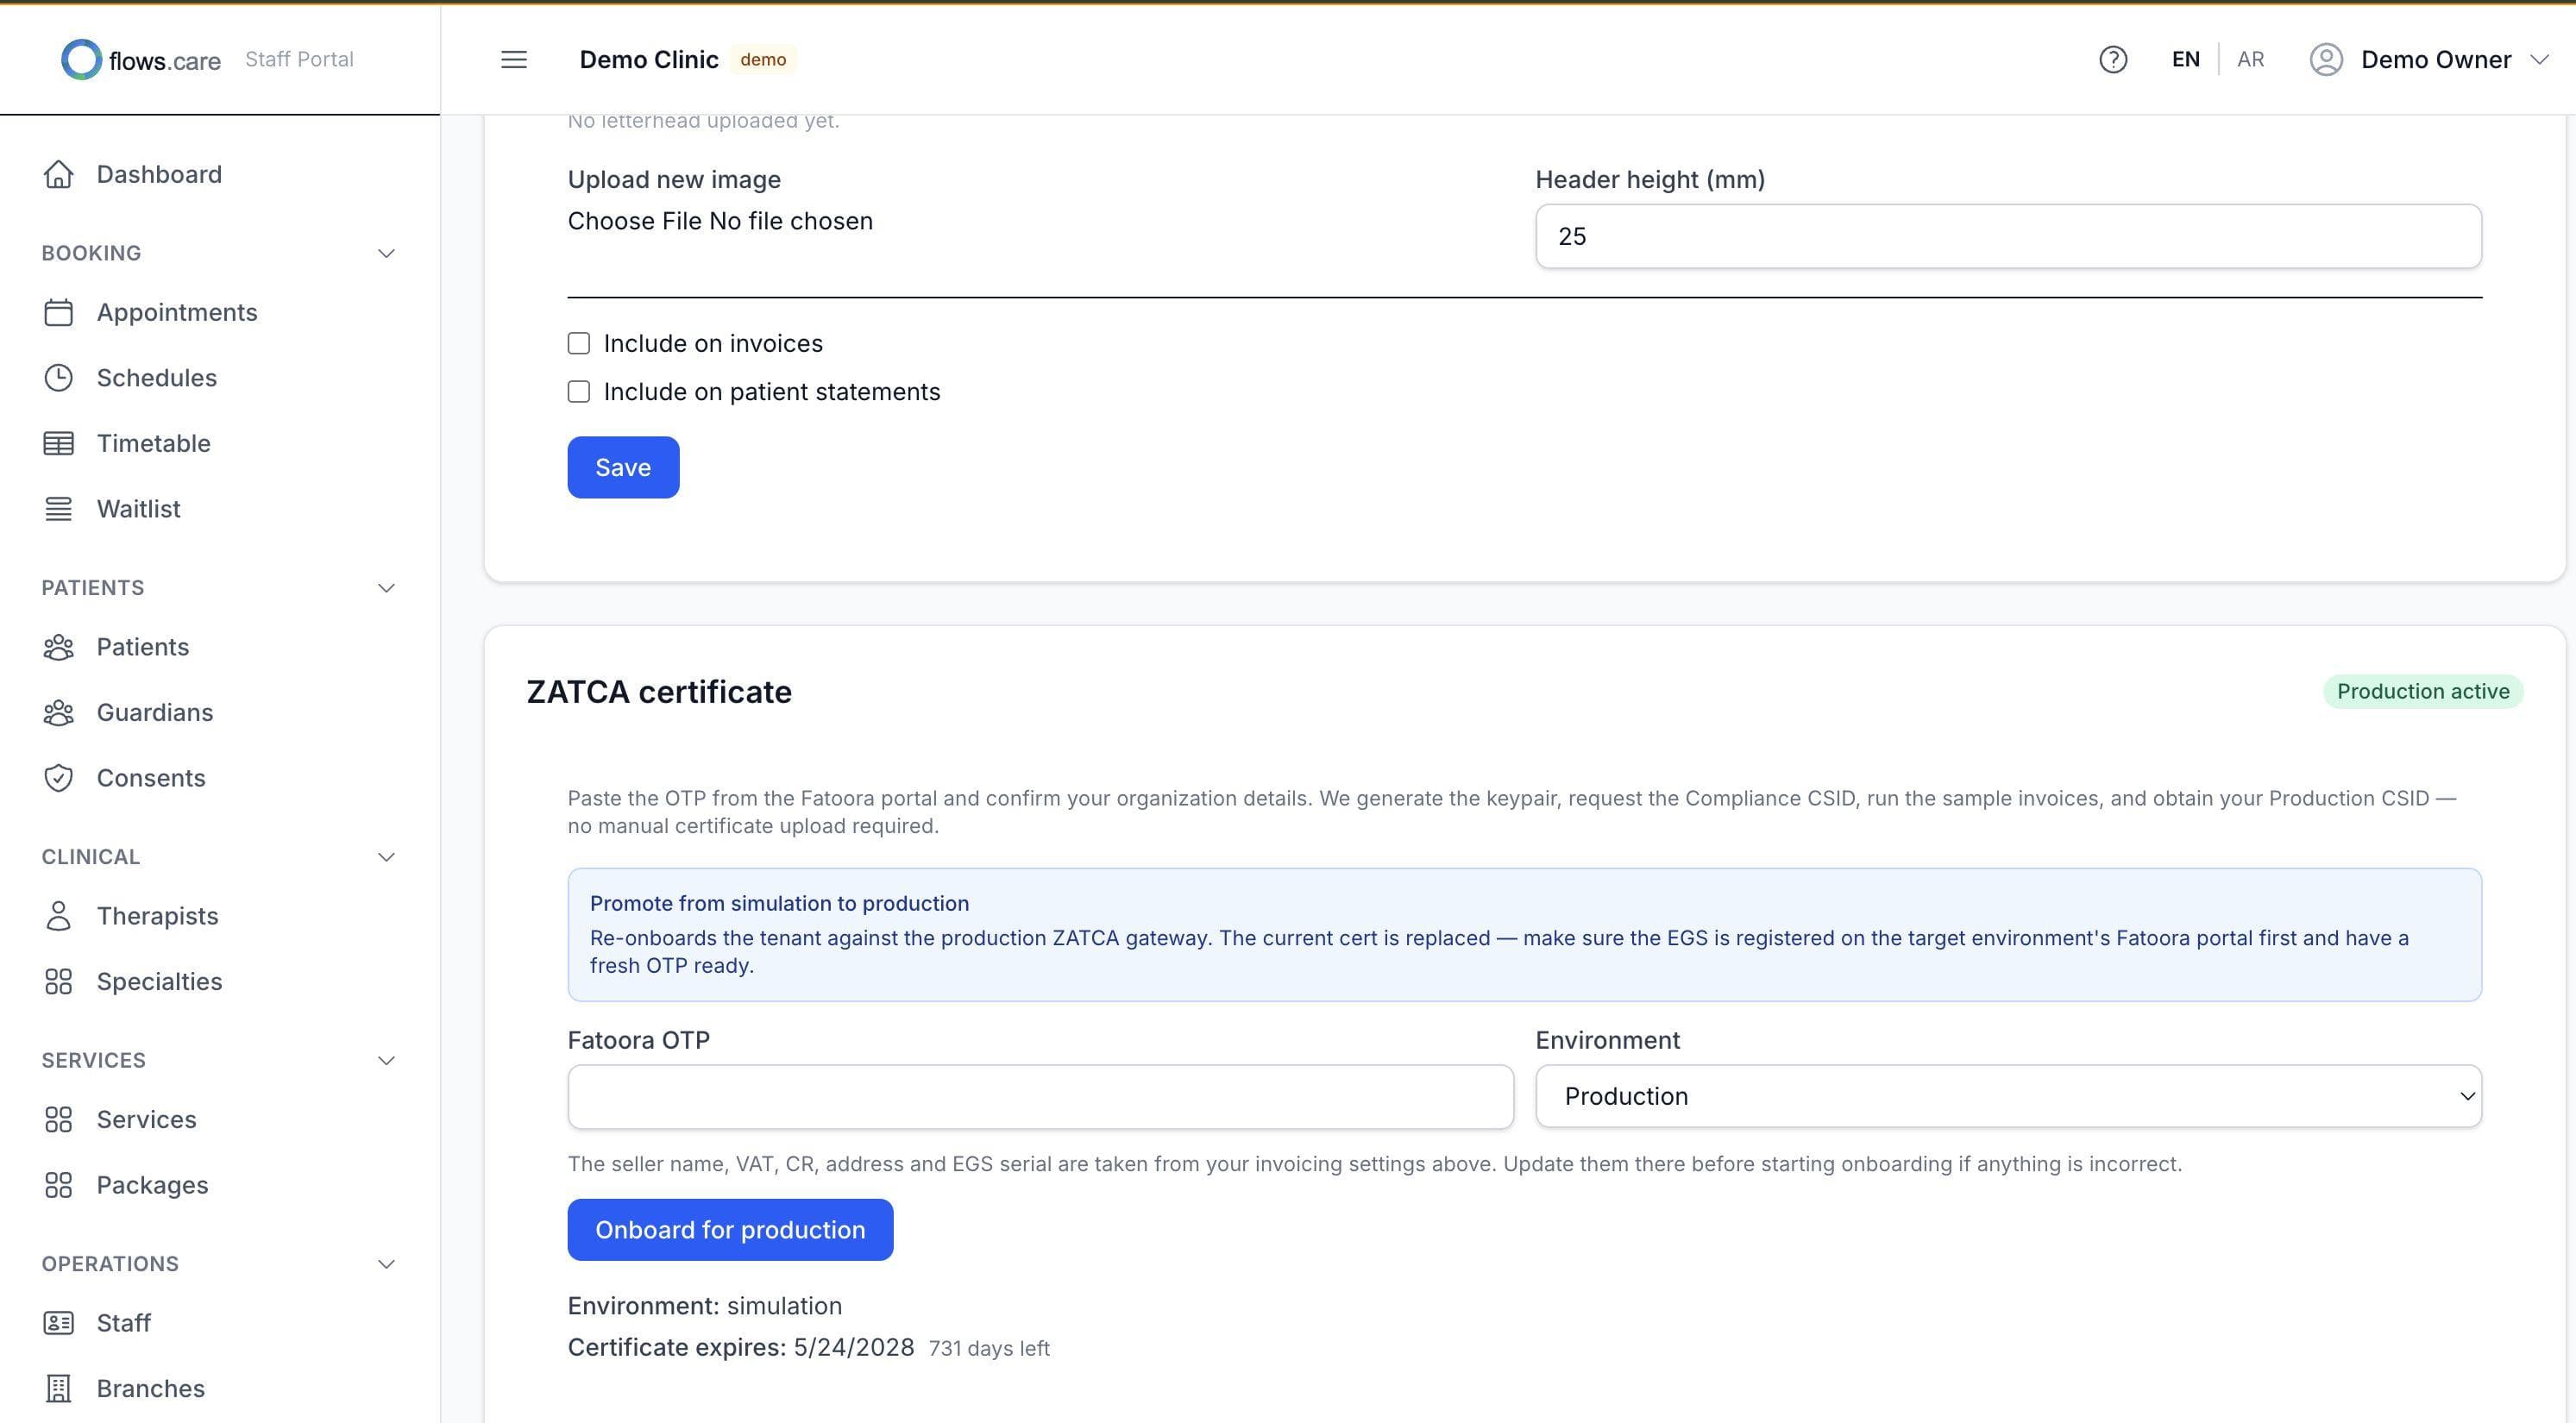Collapse the PATIENTS section
This screenshot has height=1423, width=2576.
tap(386, 588)
